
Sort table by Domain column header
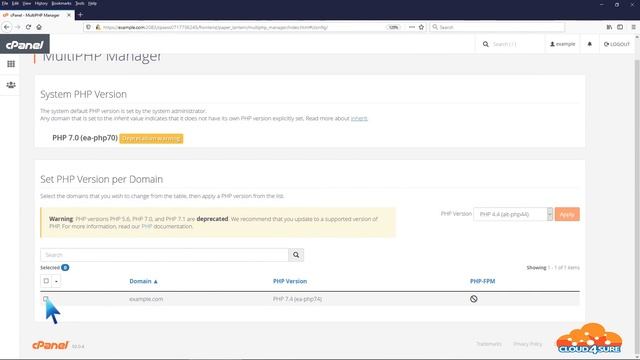[143, 281]
